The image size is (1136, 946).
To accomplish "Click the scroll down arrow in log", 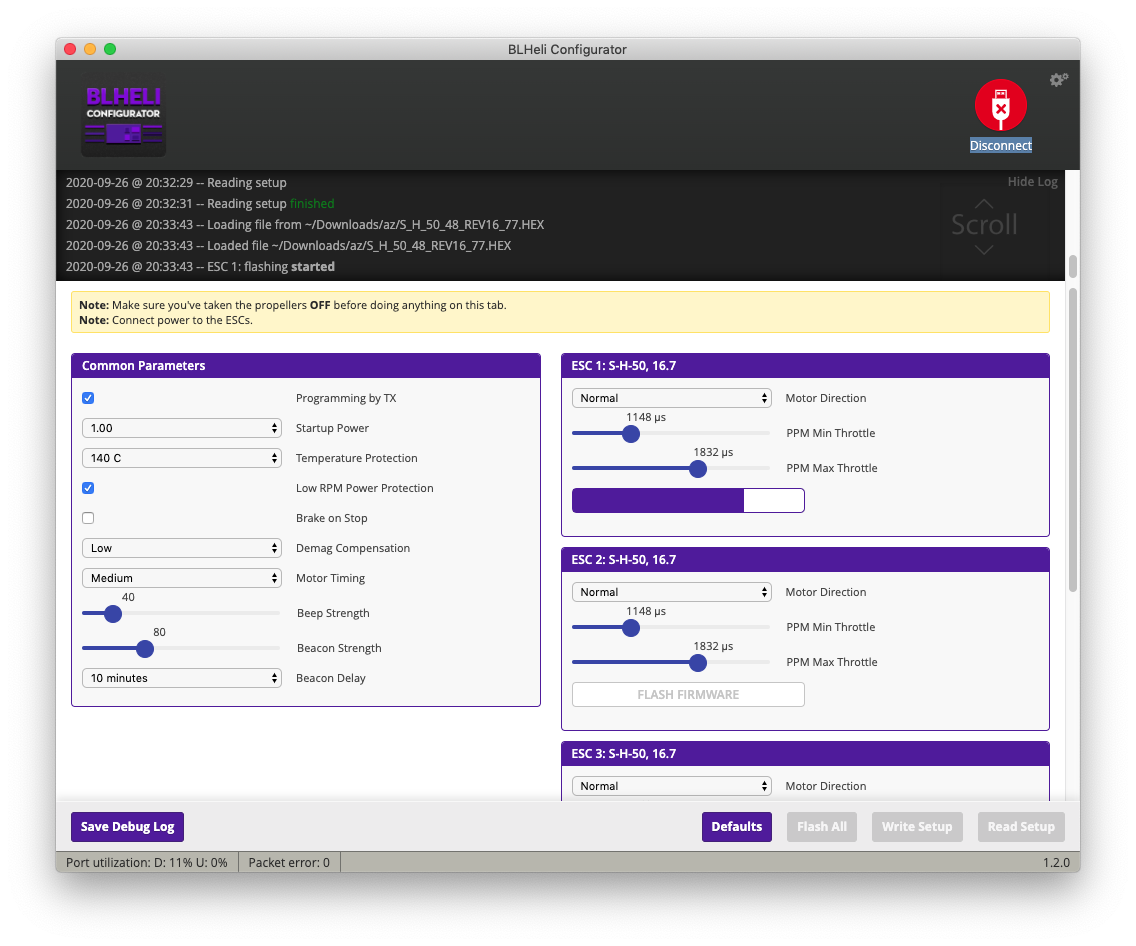I will coord(984,250).
